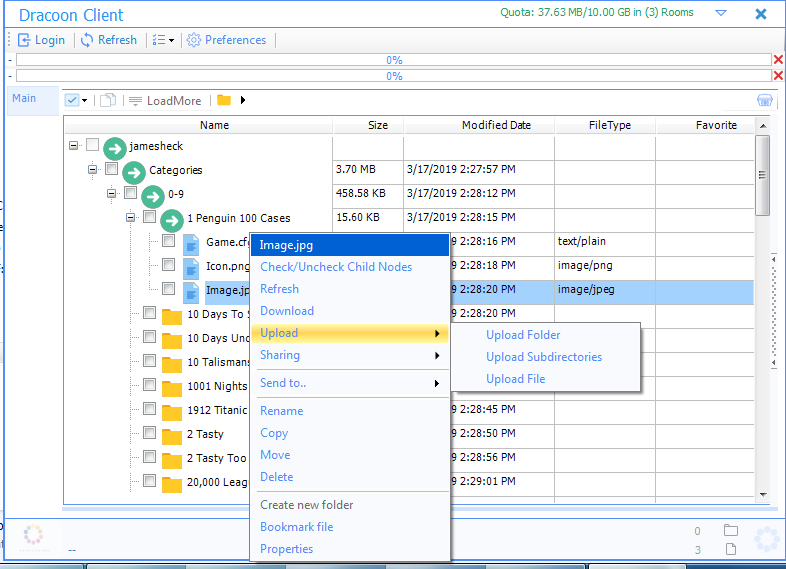Click folder icon of 2 Tasty

tap(172, 437)
